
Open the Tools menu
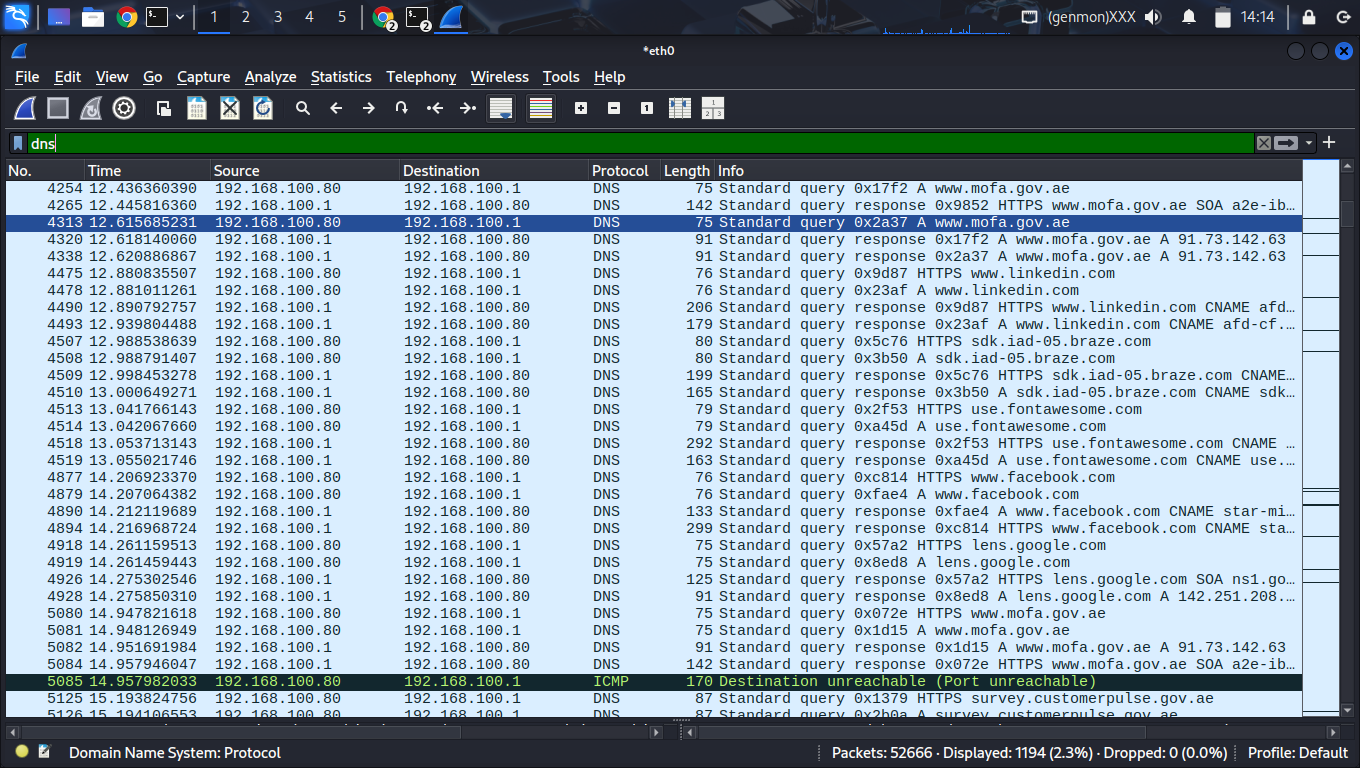(x=561, y=77)
